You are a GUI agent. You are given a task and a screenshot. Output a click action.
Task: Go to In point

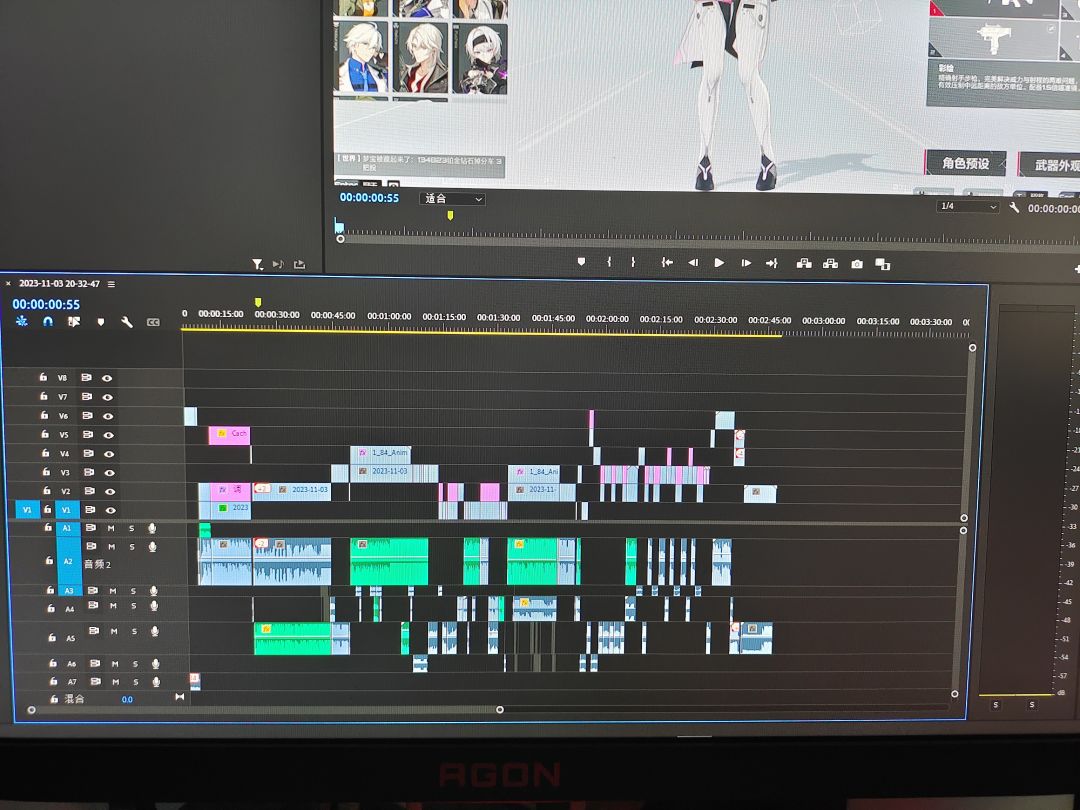(667, 262)
